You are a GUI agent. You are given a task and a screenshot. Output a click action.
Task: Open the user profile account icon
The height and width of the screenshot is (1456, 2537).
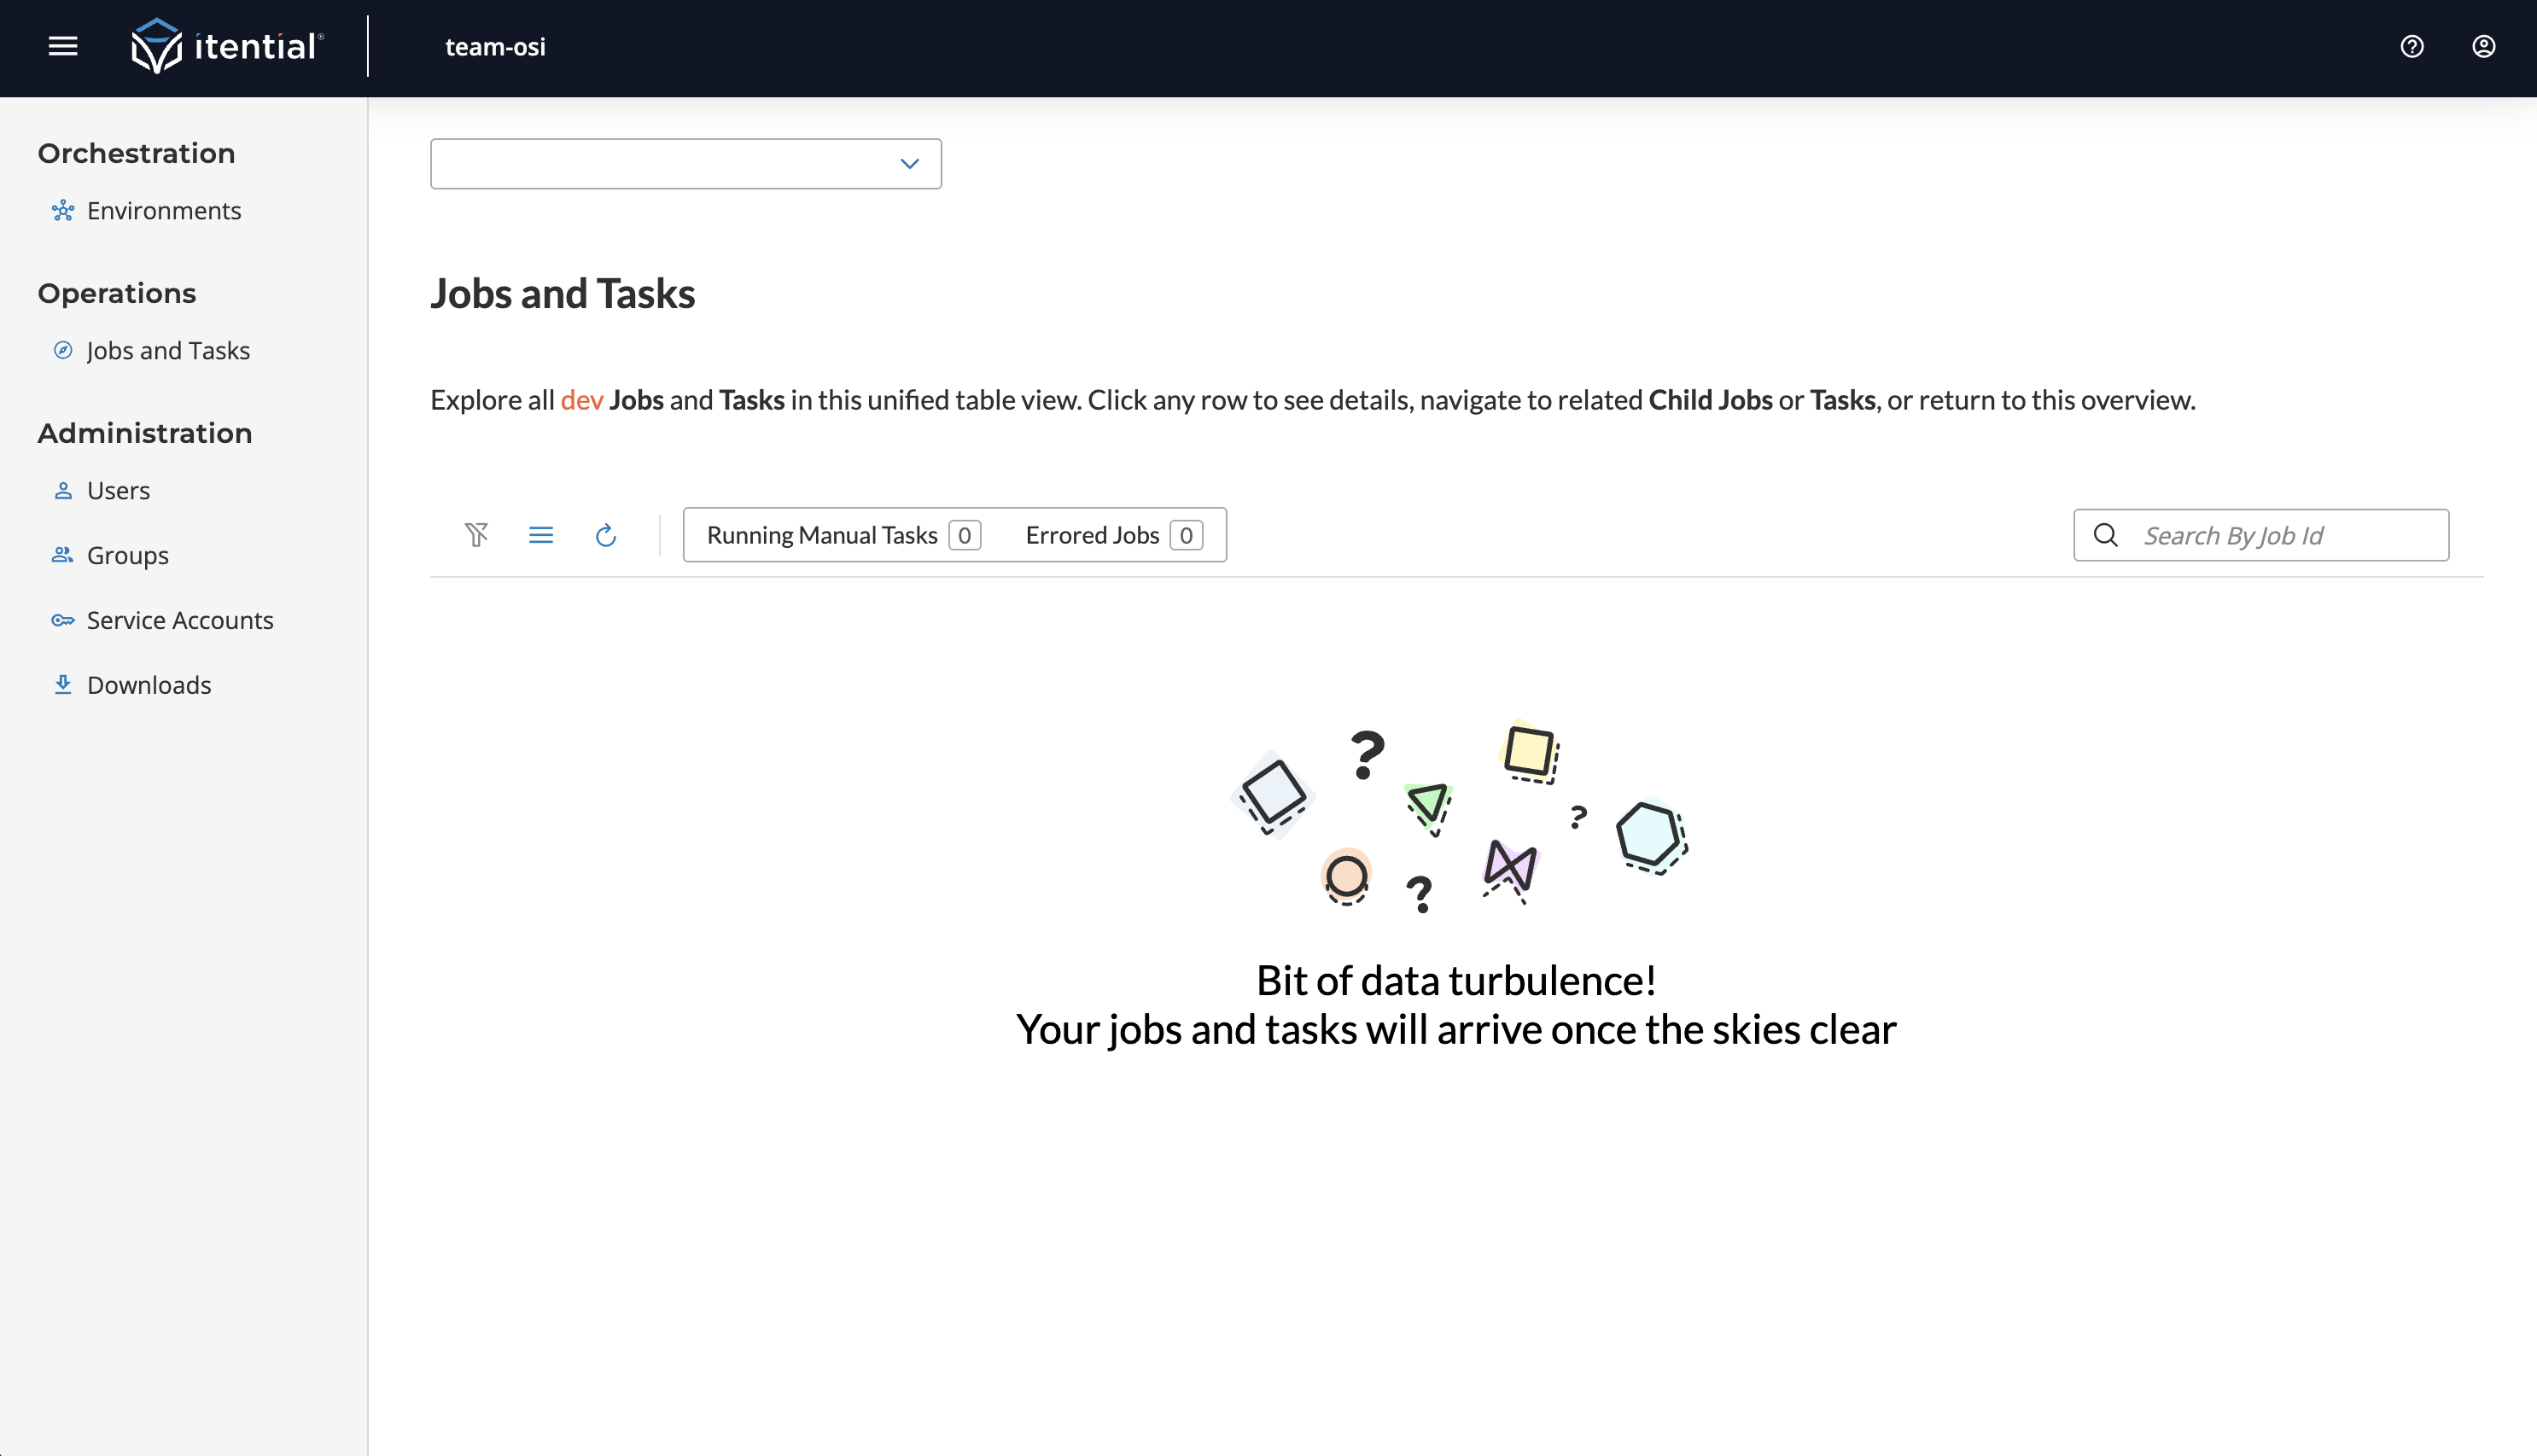tap(2483, 47)
